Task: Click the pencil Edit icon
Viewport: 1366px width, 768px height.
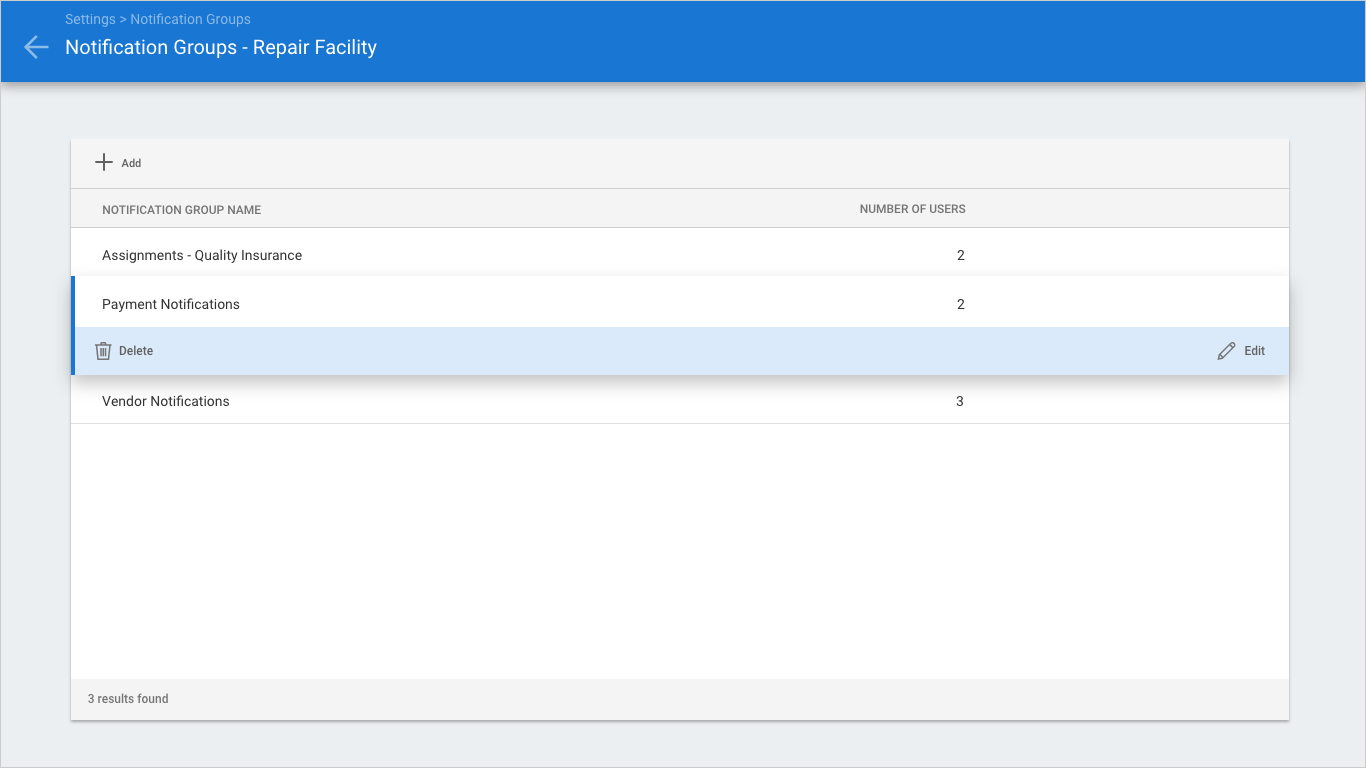Action: click(1226, 351)
